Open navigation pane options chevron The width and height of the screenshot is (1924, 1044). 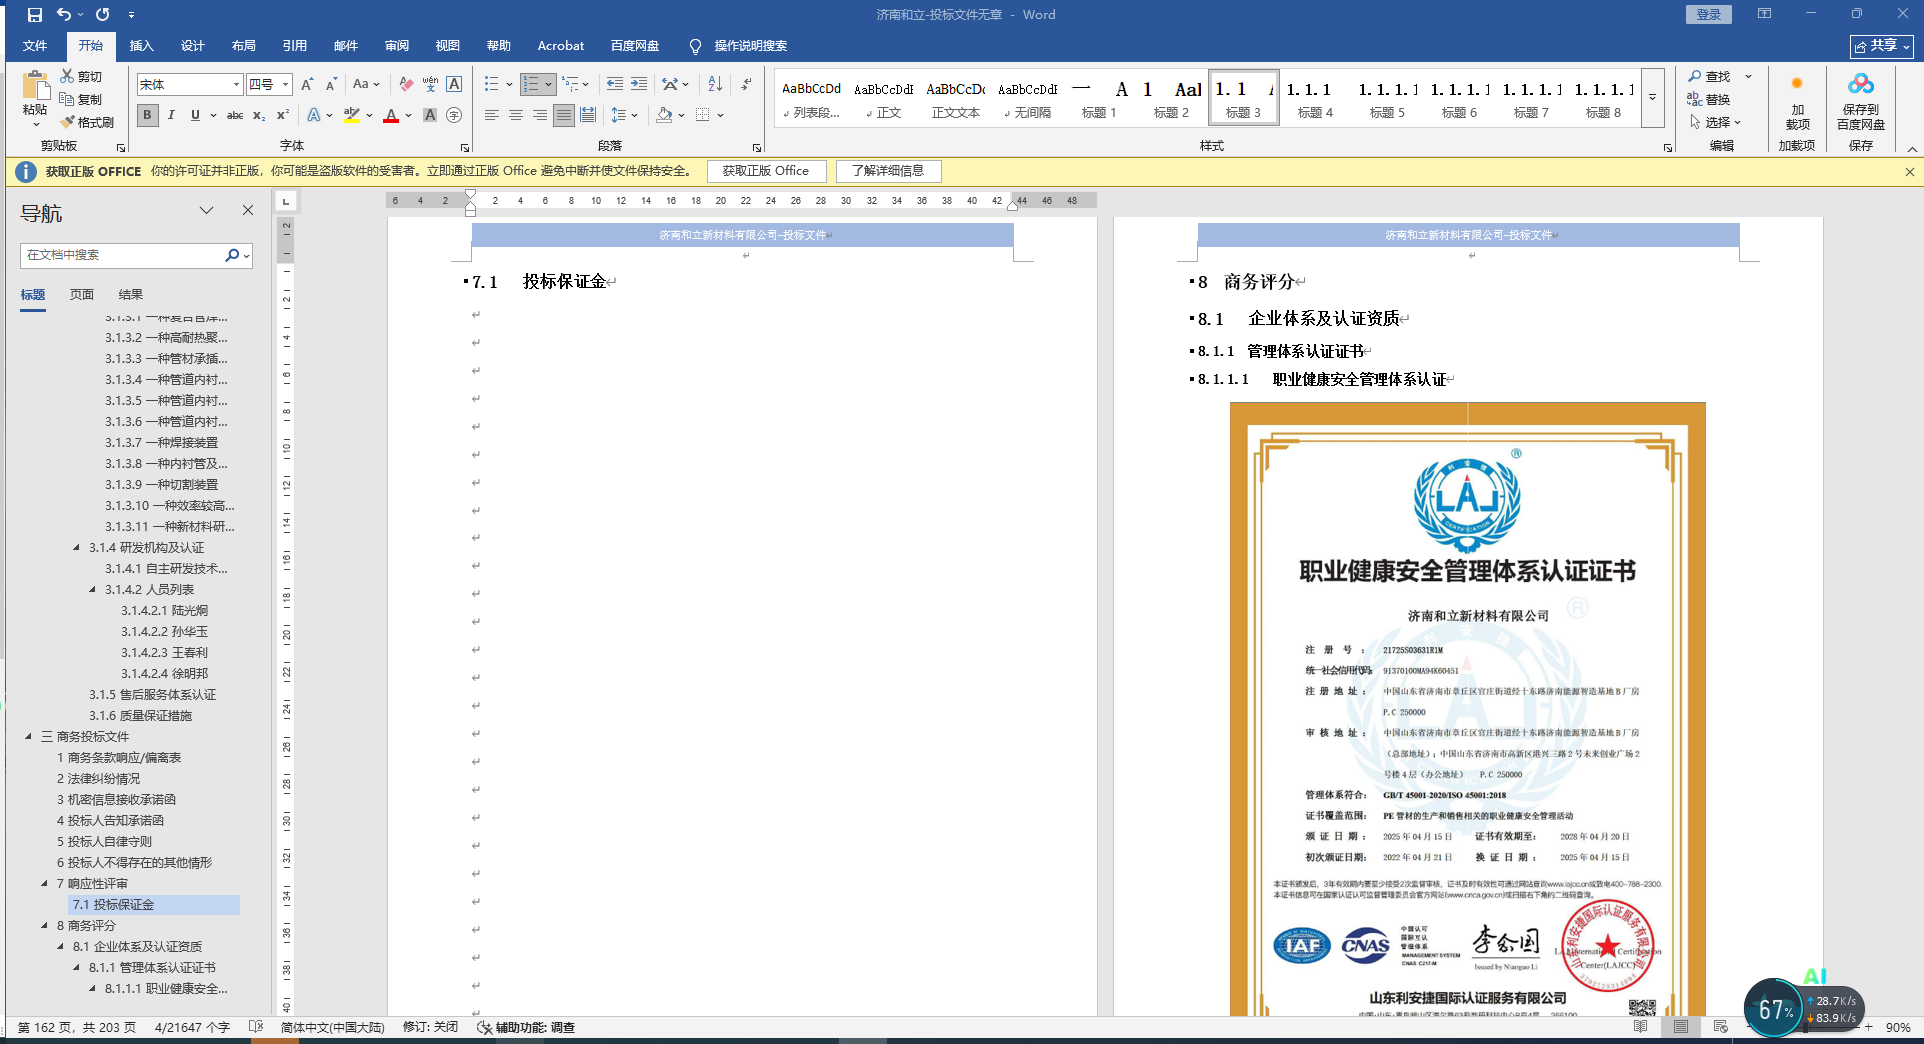[x=207, y=210]
